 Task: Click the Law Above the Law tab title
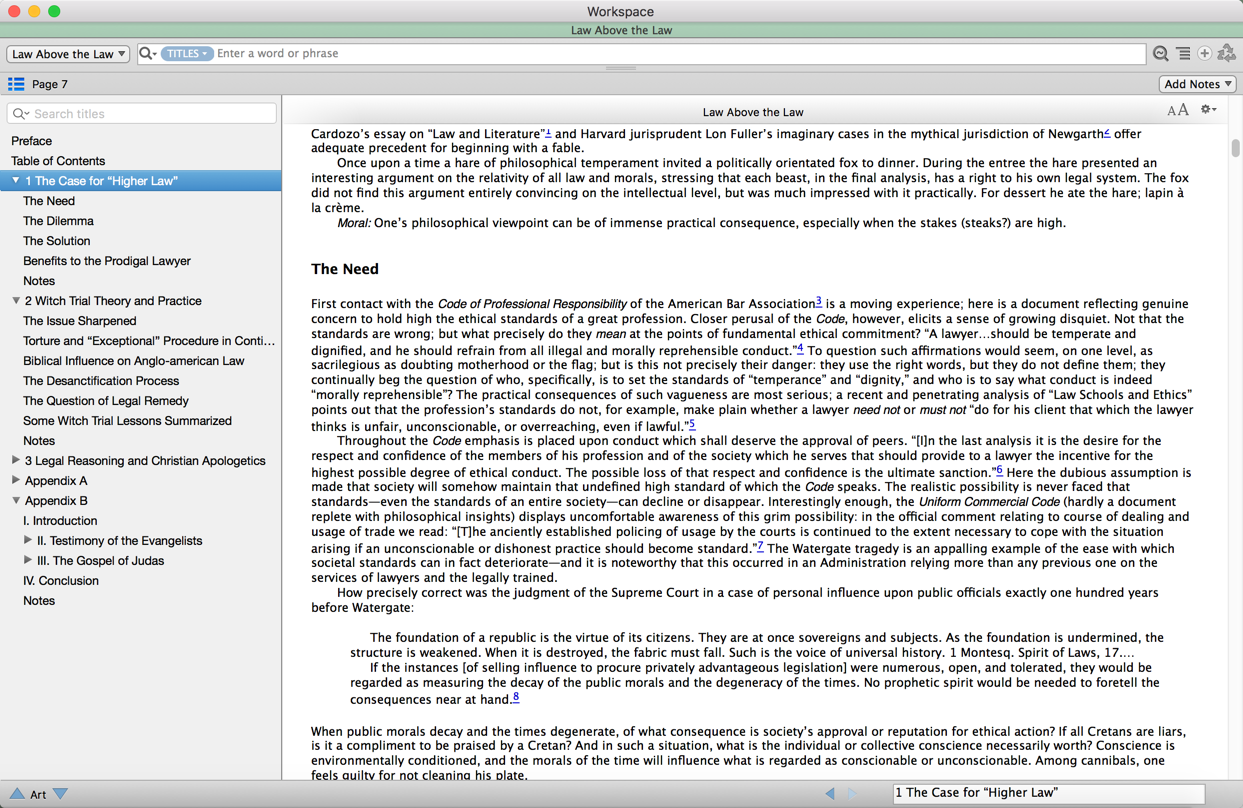coord(621,30)
